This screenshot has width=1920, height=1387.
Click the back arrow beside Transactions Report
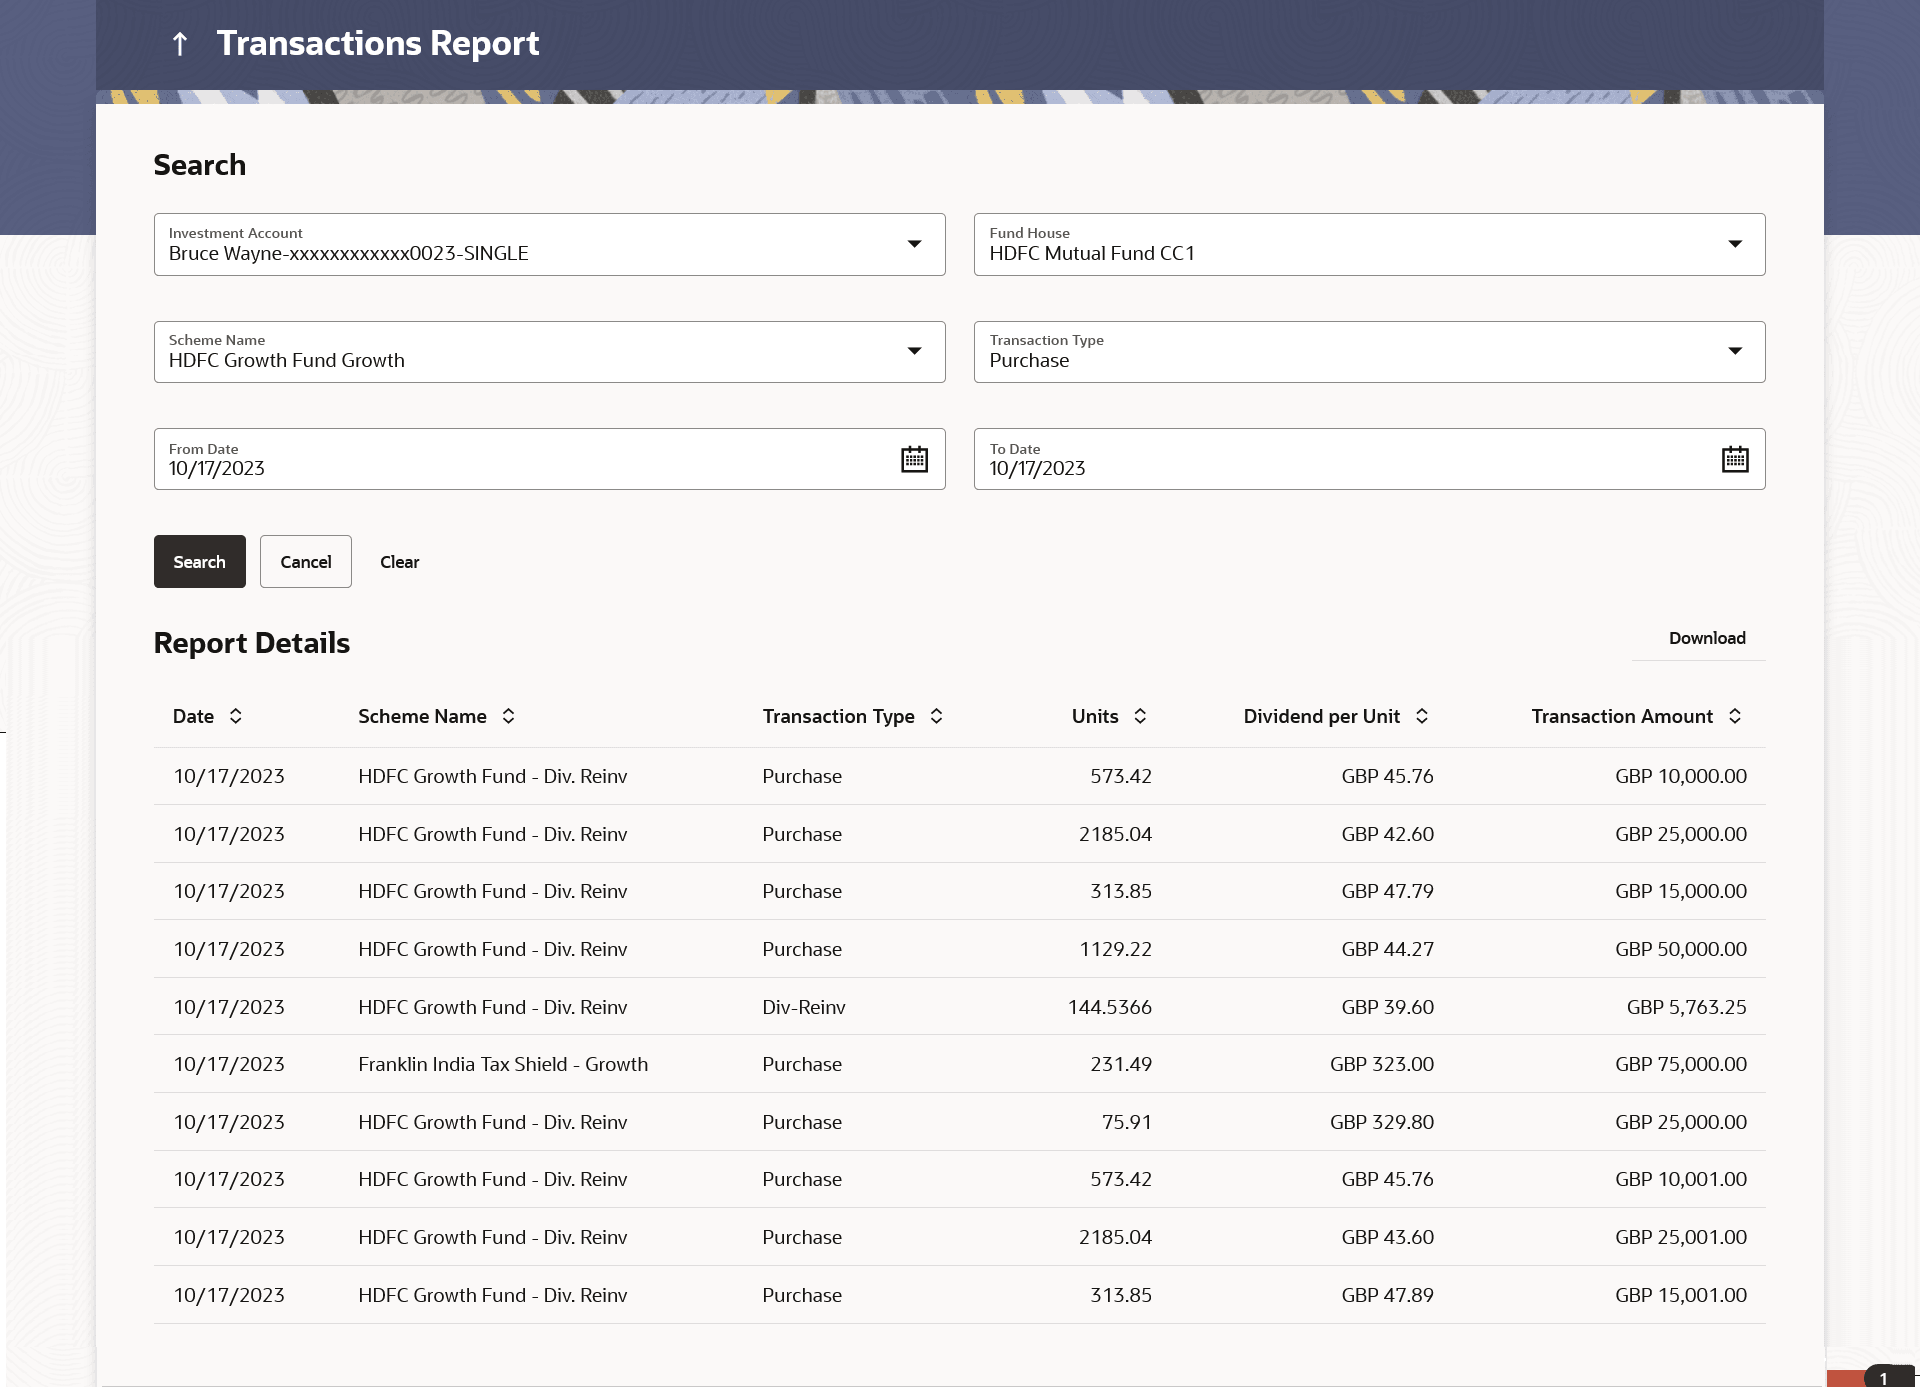point(180,44)
